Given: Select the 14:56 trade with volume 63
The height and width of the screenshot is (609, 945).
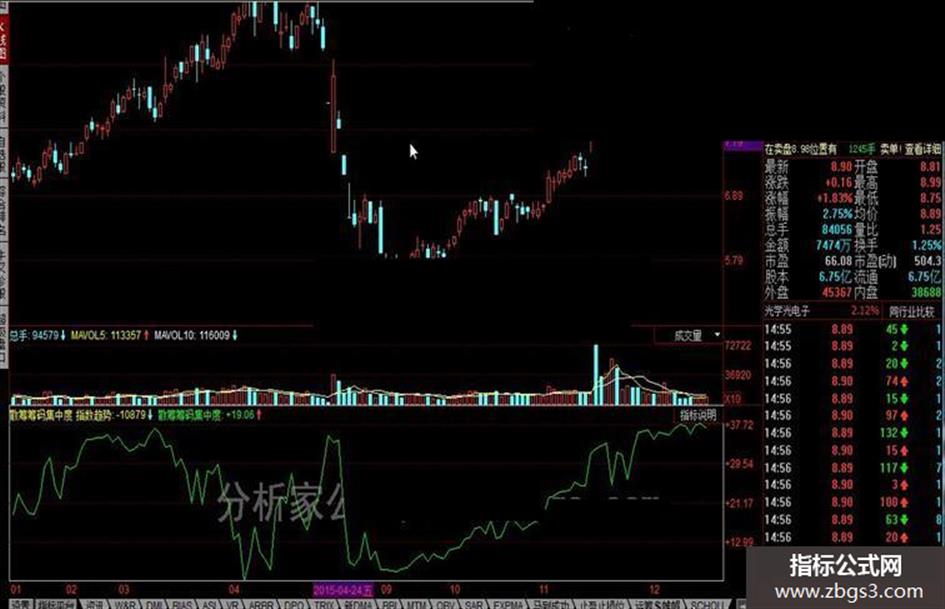Looking at the screenshot, I should tap(853, 520).
